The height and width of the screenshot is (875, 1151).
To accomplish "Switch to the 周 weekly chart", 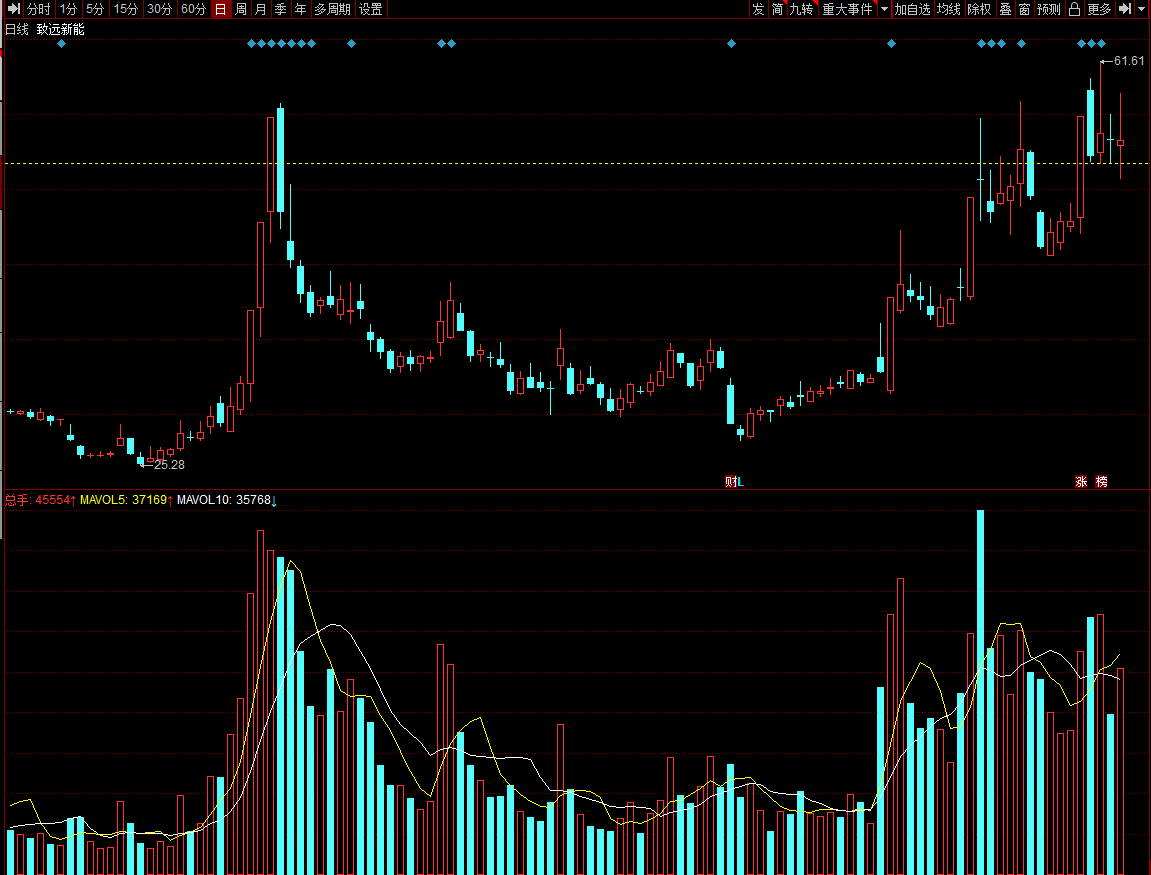I will [x=241, y=9].
